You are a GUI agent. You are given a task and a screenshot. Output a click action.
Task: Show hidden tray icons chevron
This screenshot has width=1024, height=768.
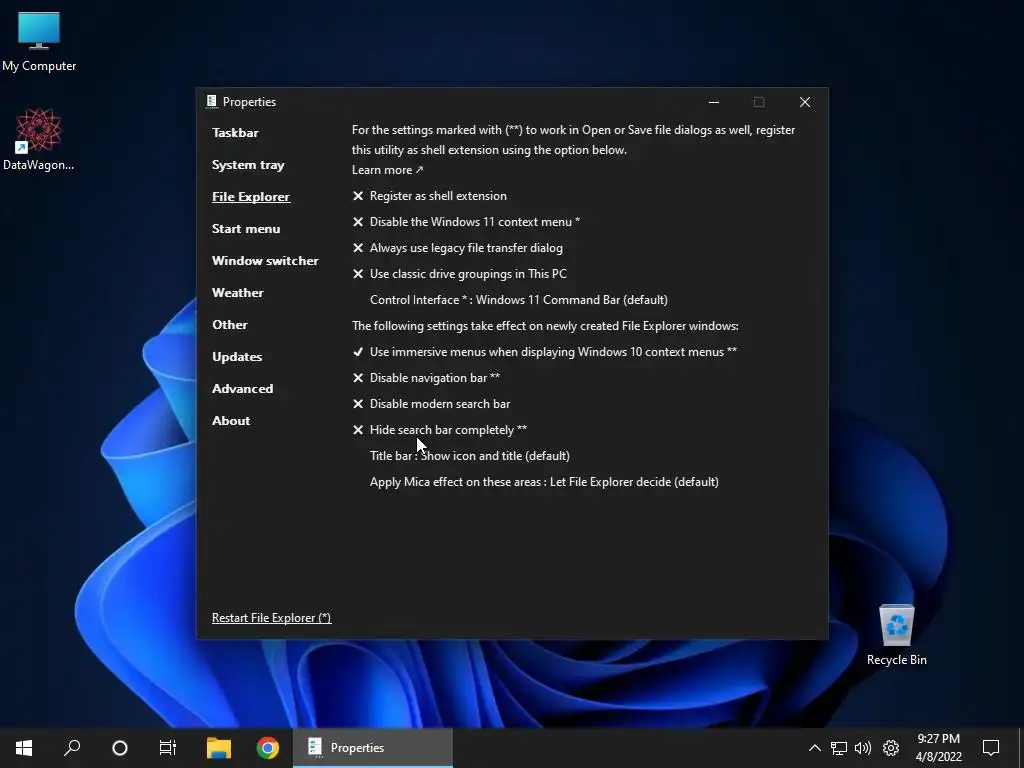point(814,748)
